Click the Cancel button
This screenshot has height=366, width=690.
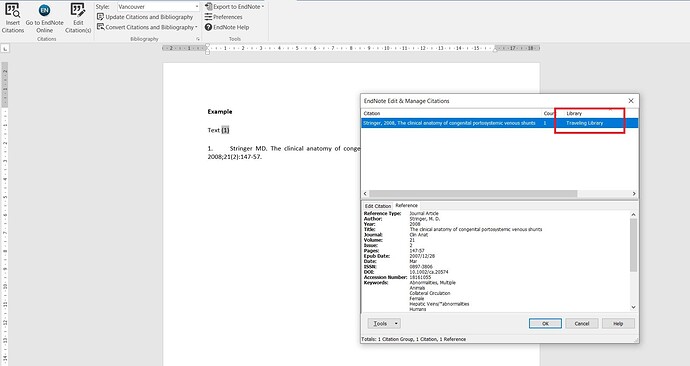coord(582,323)
